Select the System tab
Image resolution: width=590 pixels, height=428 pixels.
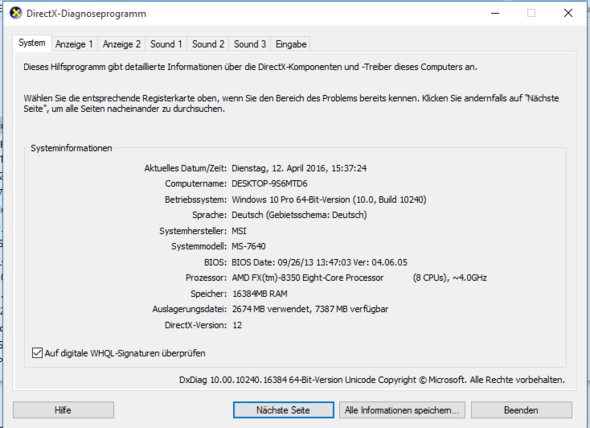[x=32, y=43]
